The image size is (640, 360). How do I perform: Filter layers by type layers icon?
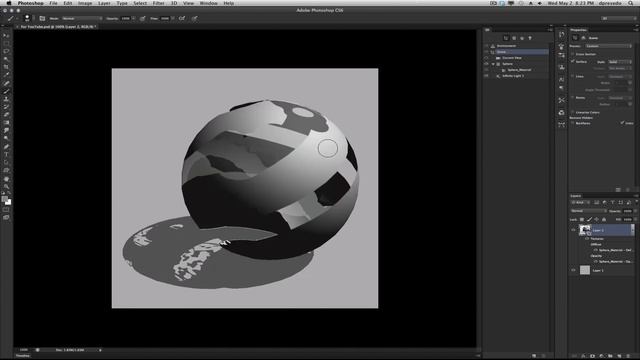[x=613, y=202]
